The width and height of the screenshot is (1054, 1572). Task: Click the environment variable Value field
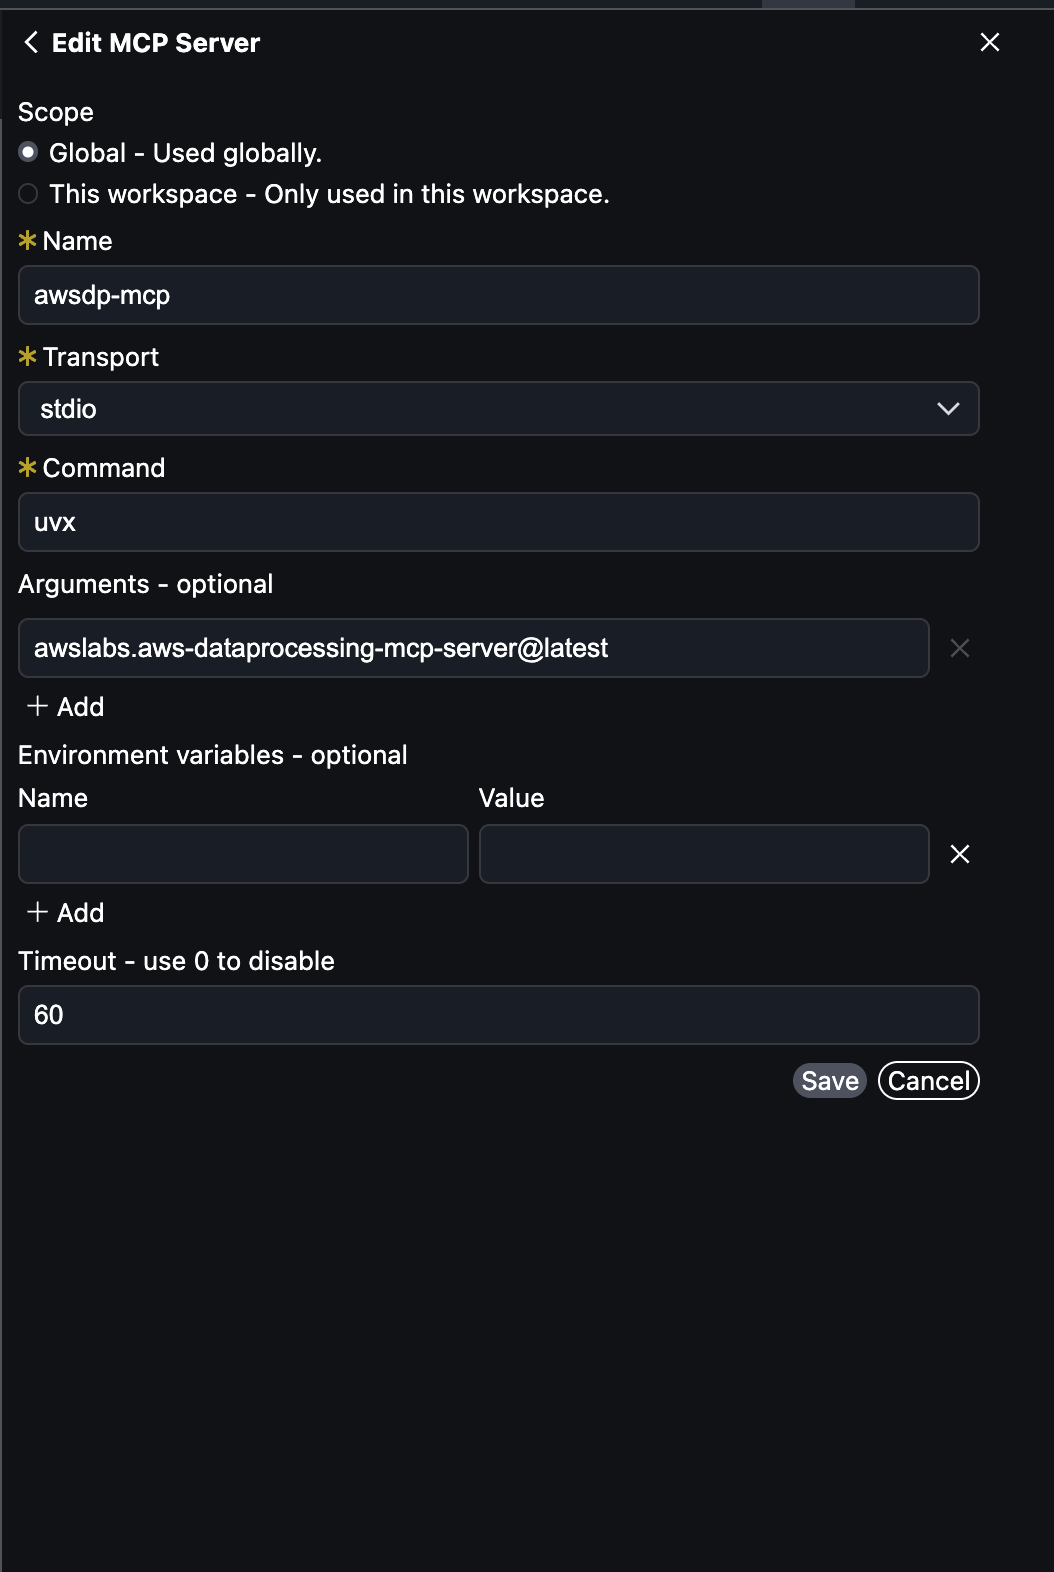click(704, 854)
